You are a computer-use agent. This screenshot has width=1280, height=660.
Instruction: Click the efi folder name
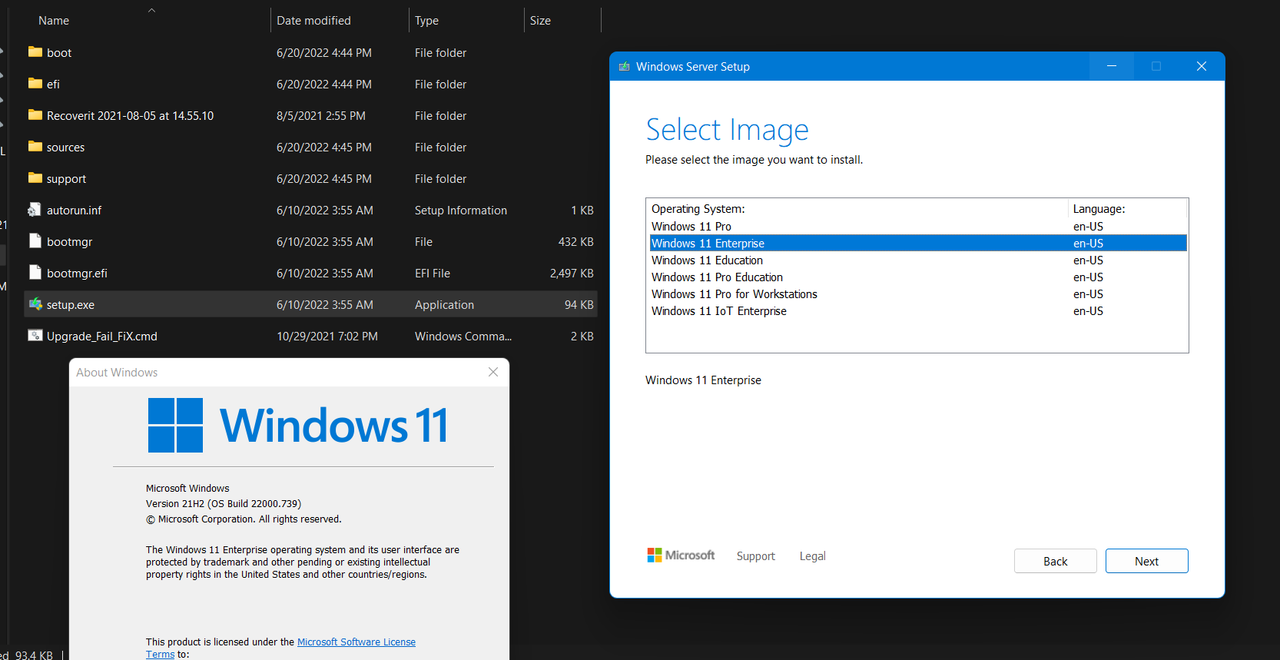coord(53,84)
